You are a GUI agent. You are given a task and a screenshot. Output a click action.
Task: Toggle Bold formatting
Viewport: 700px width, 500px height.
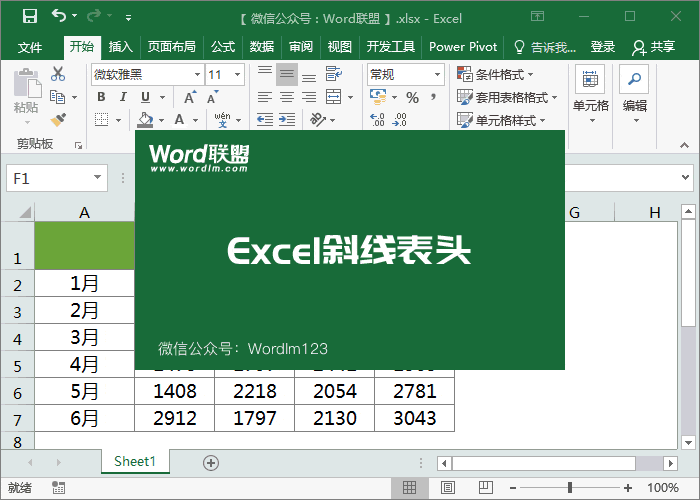click(101, 97)
